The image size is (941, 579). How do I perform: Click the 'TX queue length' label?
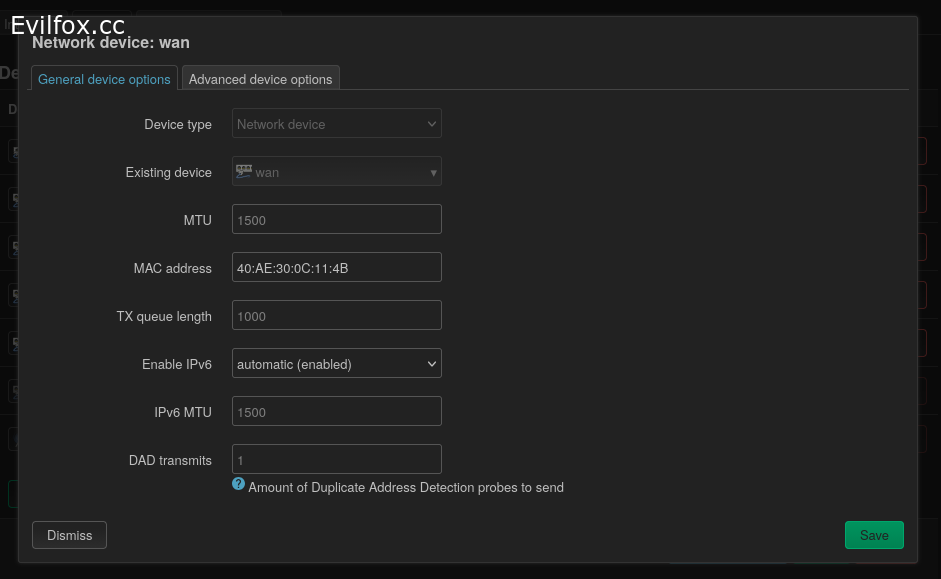tap(164, 316)
